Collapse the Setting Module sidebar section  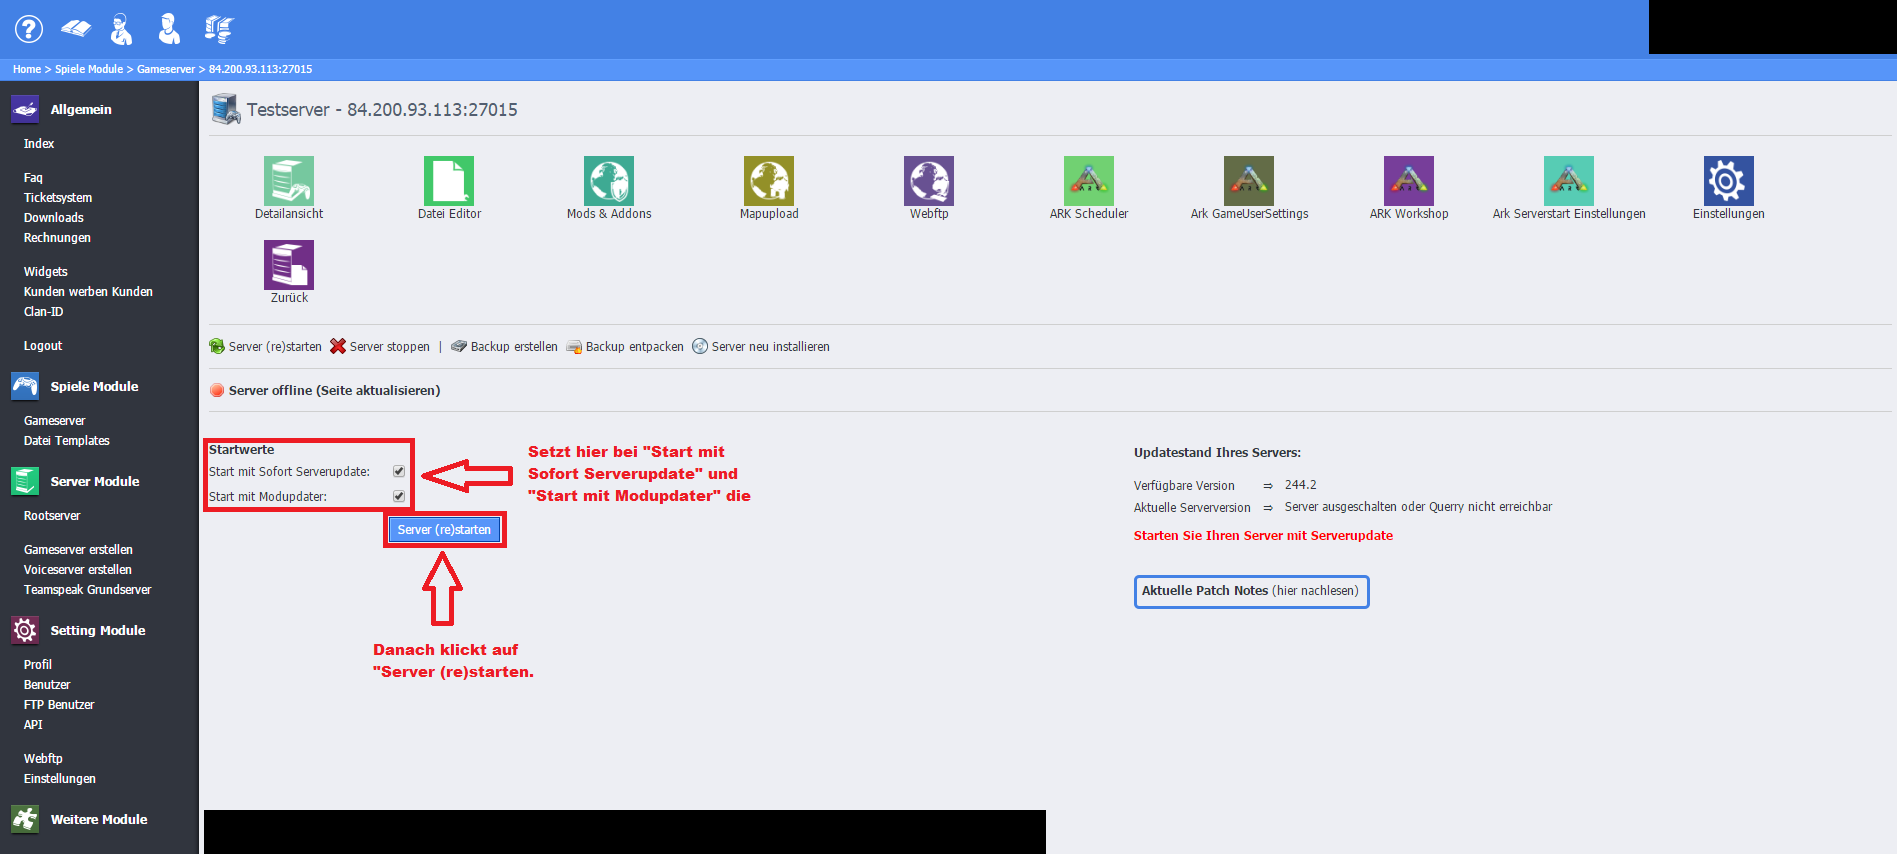97,630
